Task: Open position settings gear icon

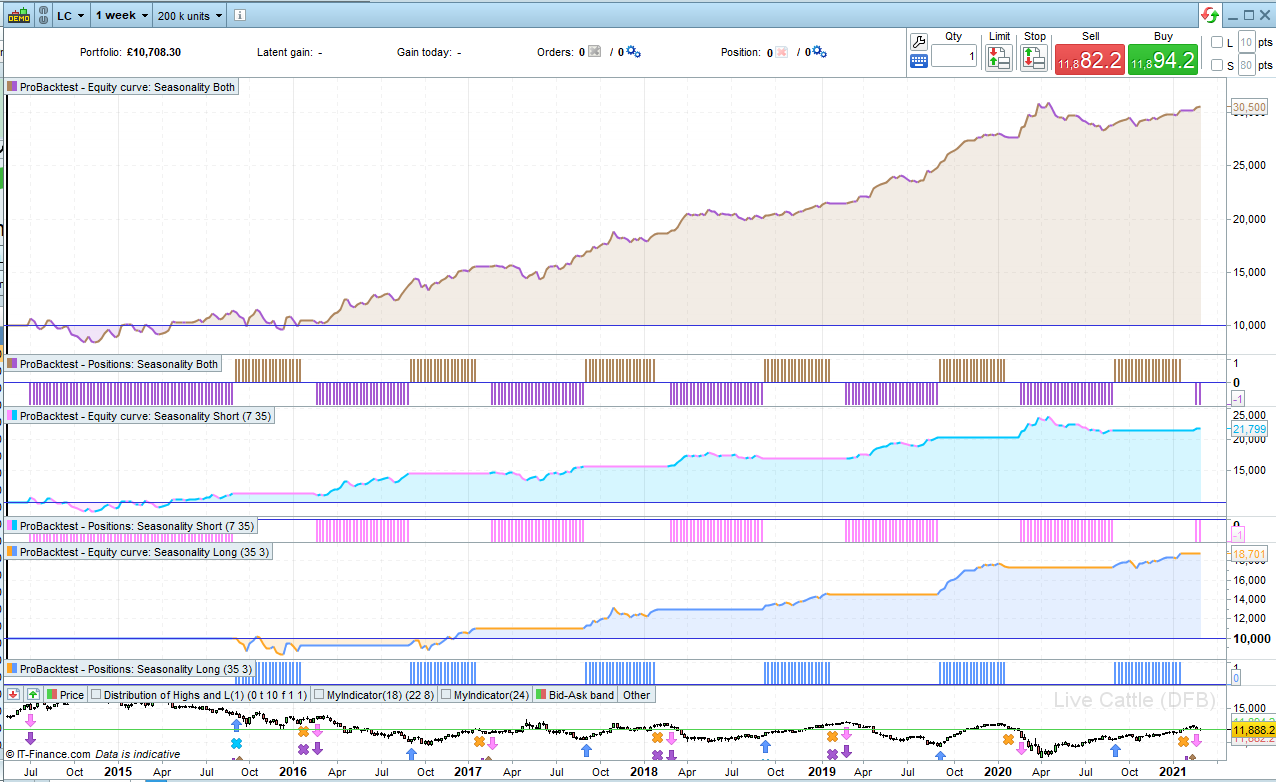Action: (x=821, y=52)
